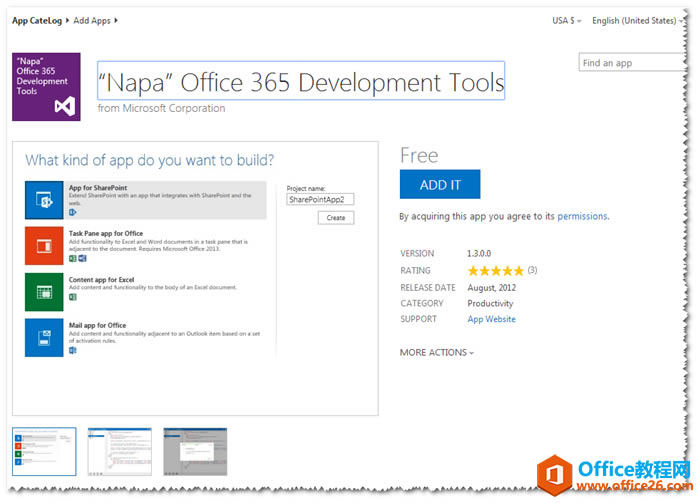Open the English (United States) language dropdown

tap(637, 20)
